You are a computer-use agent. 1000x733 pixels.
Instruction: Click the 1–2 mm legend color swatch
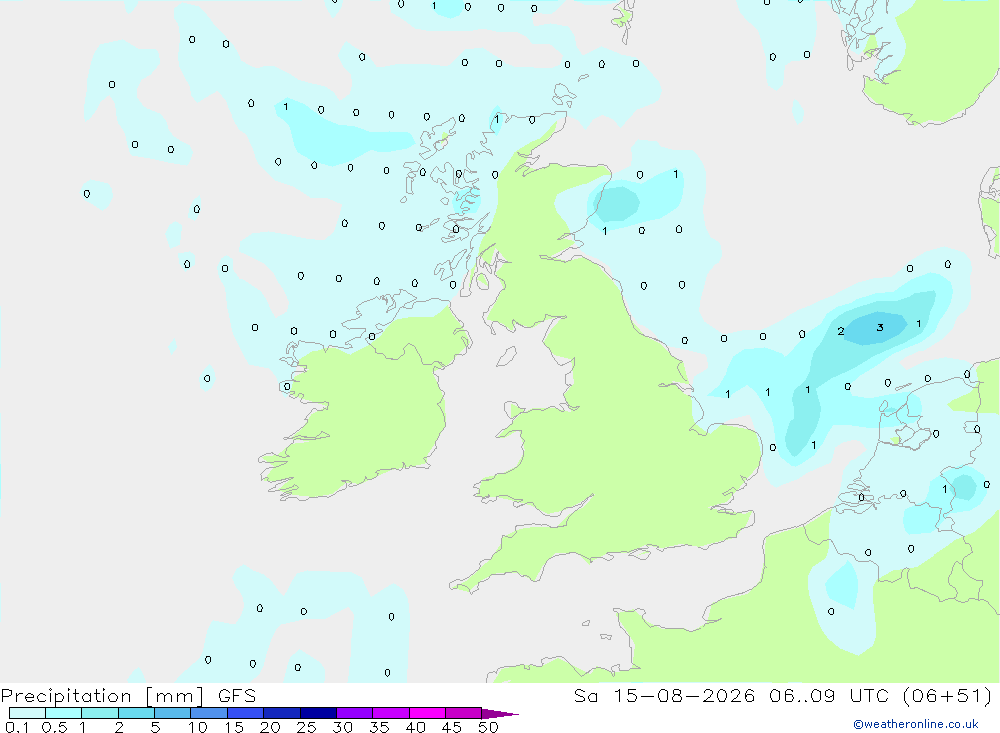(100, 713)
